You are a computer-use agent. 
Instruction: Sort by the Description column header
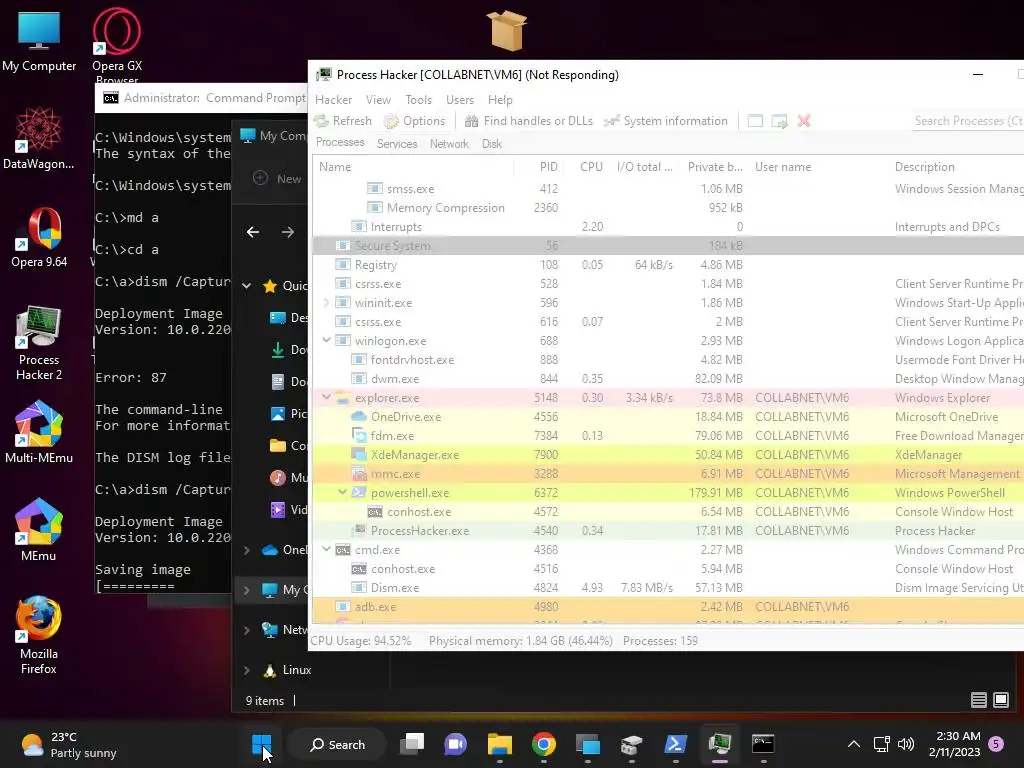(x=956, y=167)
